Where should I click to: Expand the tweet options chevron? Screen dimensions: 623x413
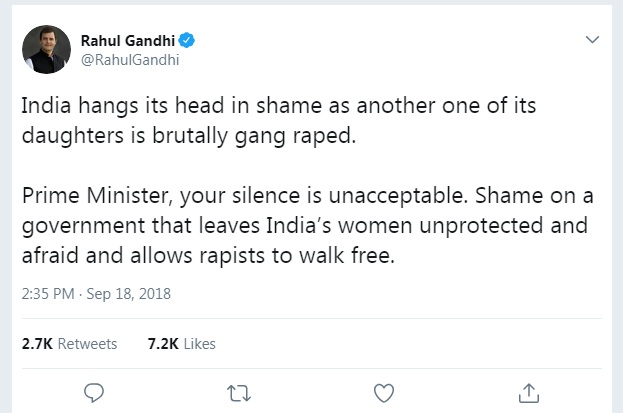click(x=592, y=40)
